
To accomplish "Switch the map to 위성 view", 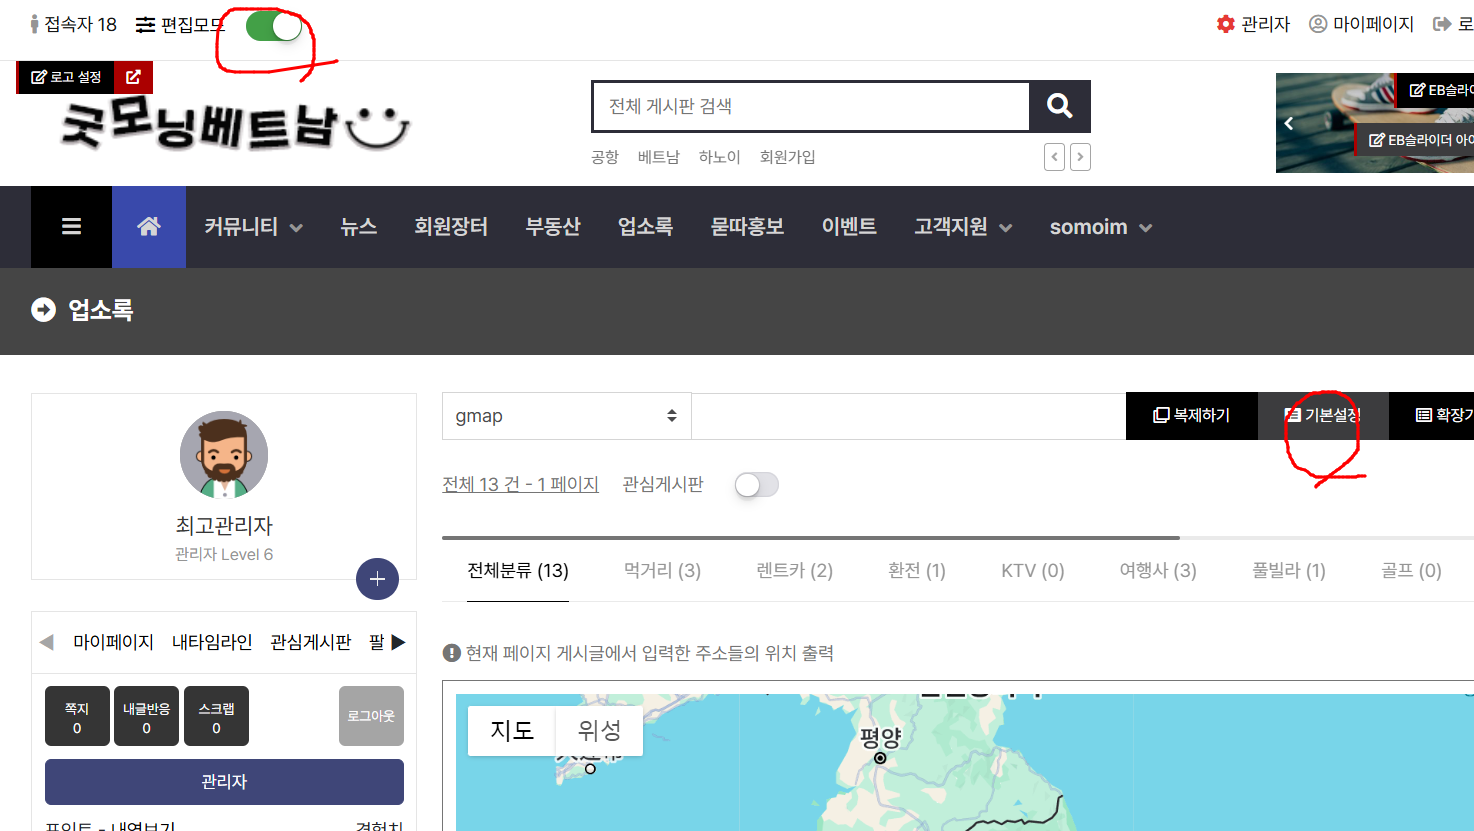I will (599, 731).
